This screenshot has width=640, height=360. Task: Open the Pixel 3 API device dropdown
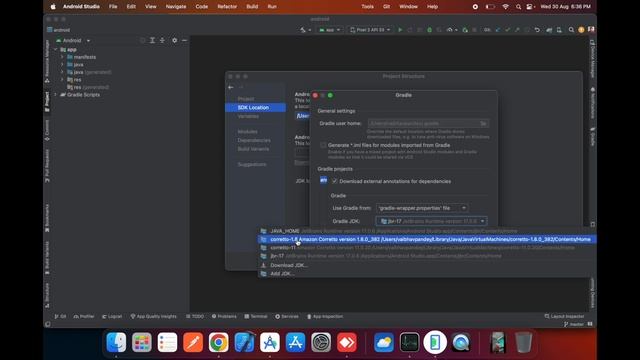coord(370,30)
